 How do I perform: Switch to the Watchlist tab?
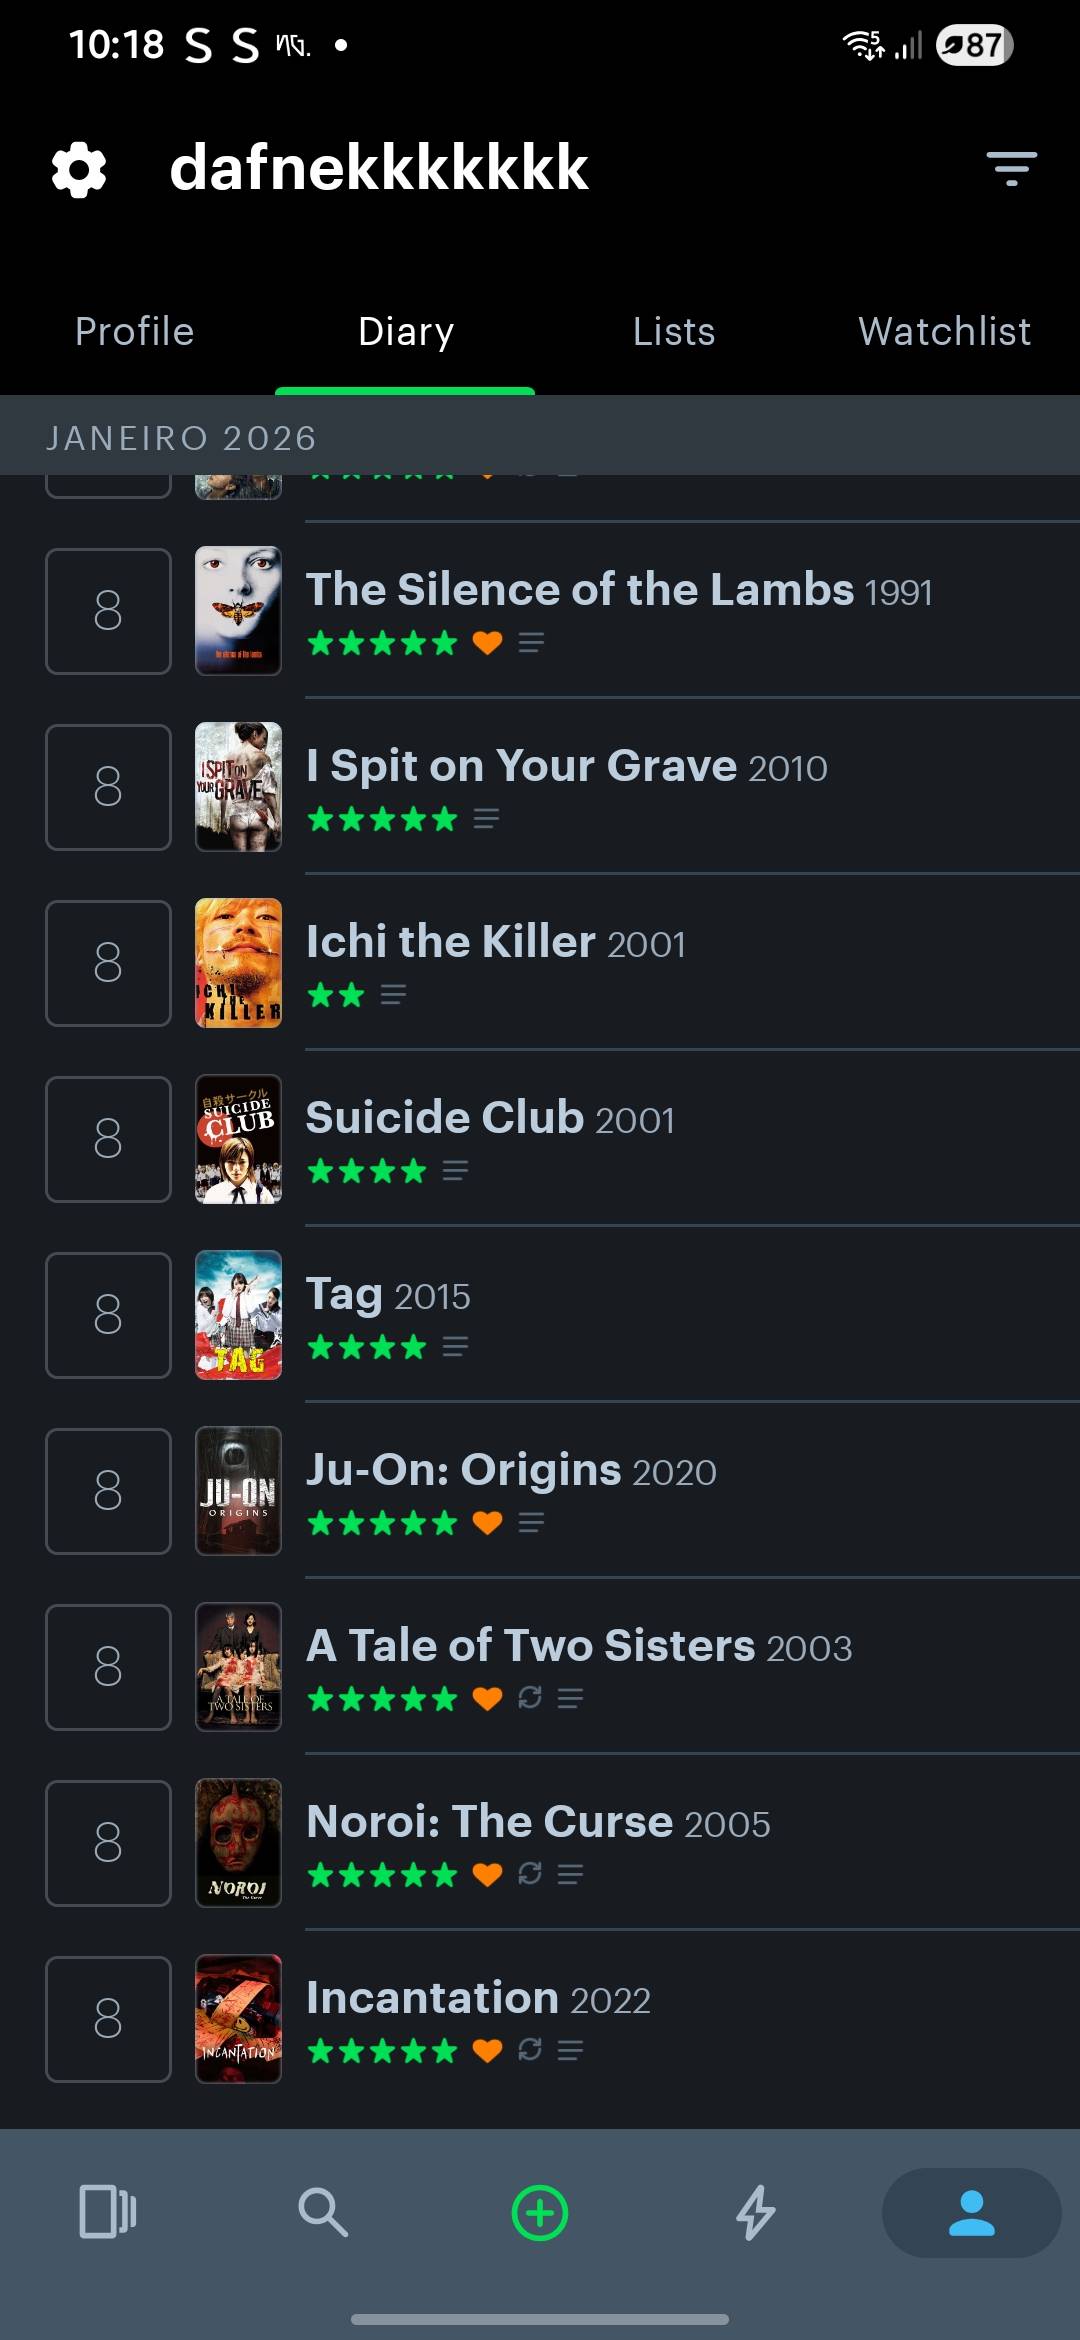pyautogui.click(x=944, y=332)
